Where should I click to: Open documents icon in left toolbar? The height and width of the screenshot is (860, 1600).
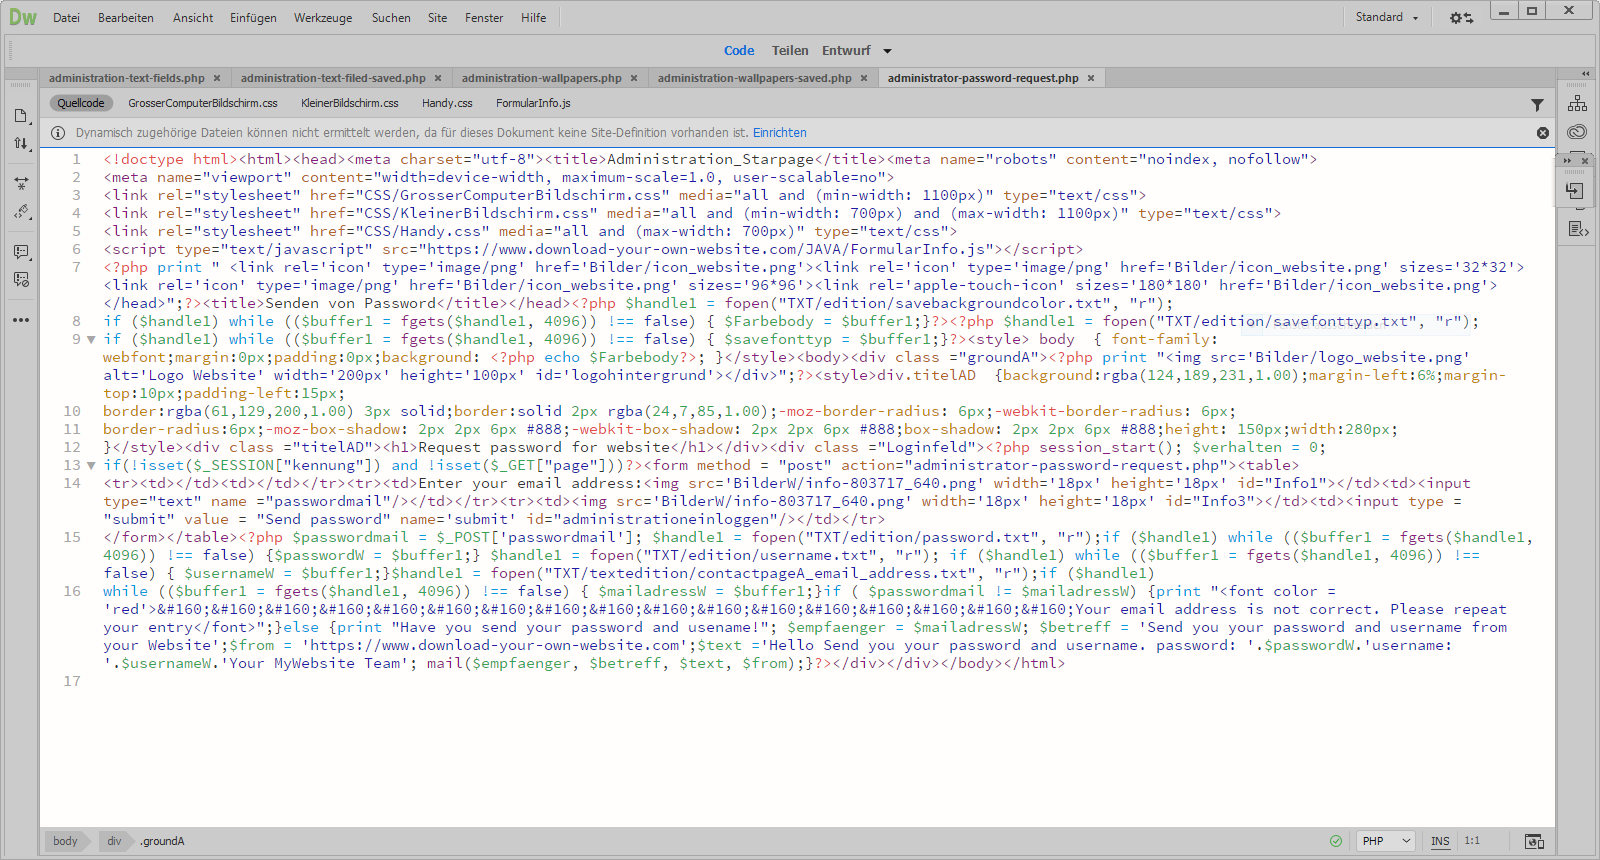(x=21, y=116)
